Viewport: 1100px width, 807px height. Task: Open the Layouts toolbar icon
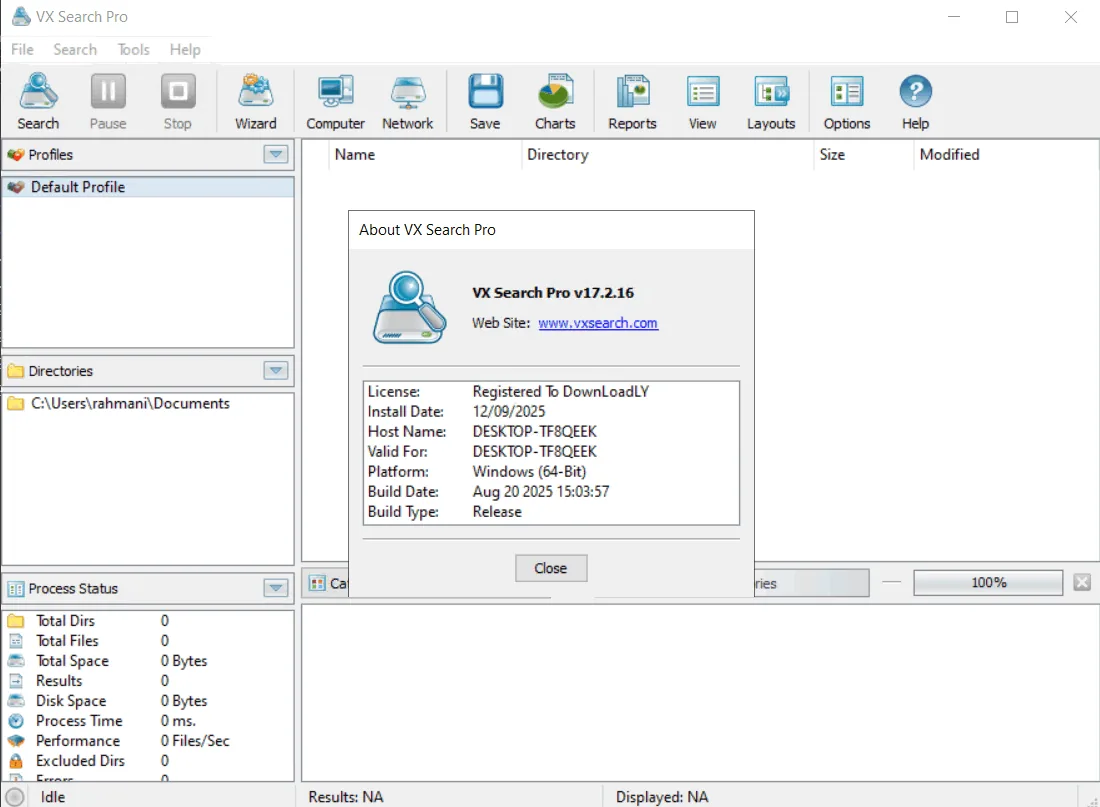pos(771,102)
